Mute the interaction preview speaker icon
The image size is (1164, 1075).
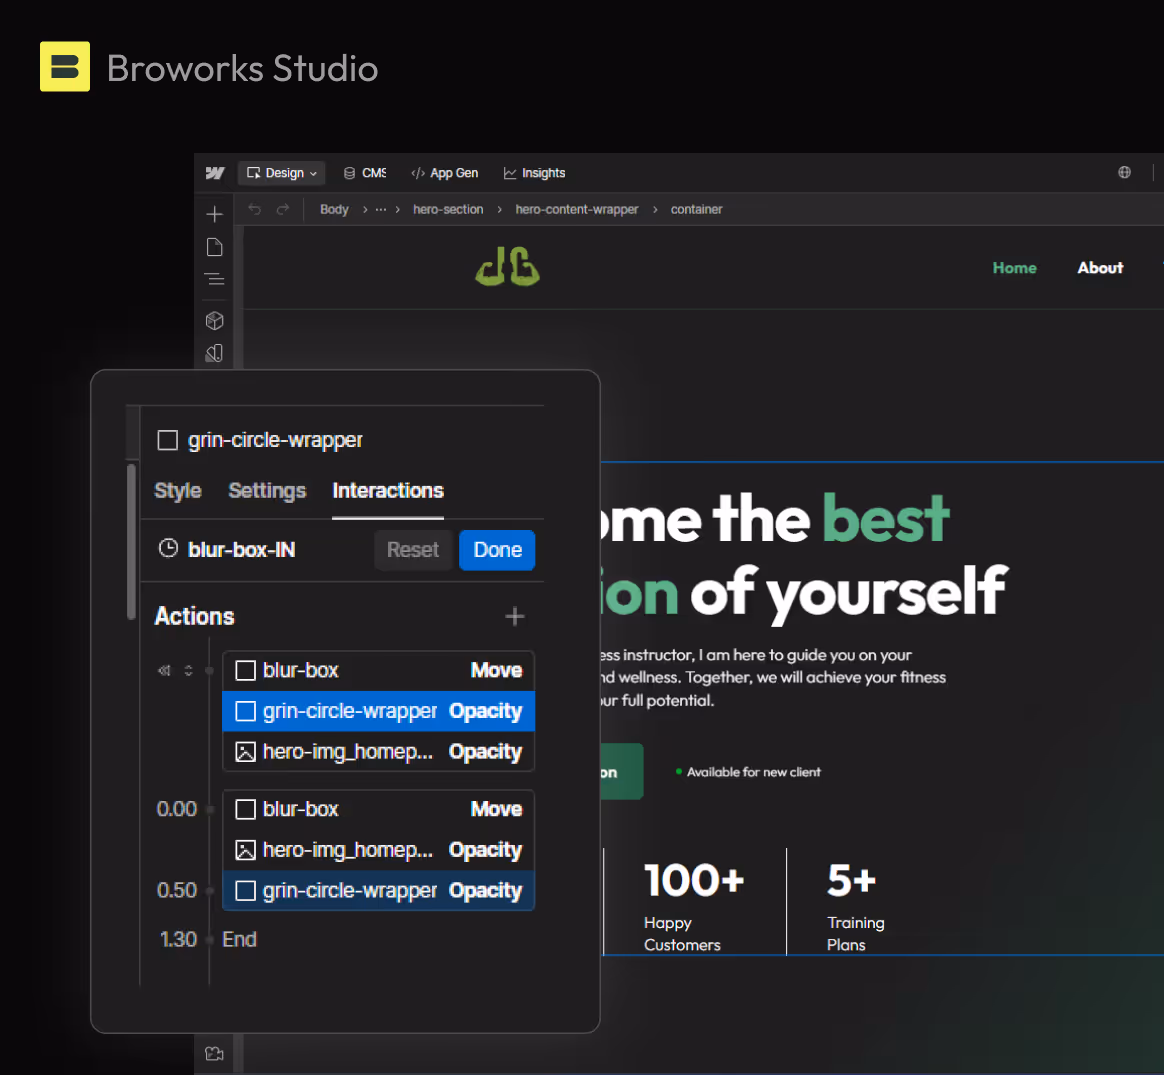click(x=163, y=670)
